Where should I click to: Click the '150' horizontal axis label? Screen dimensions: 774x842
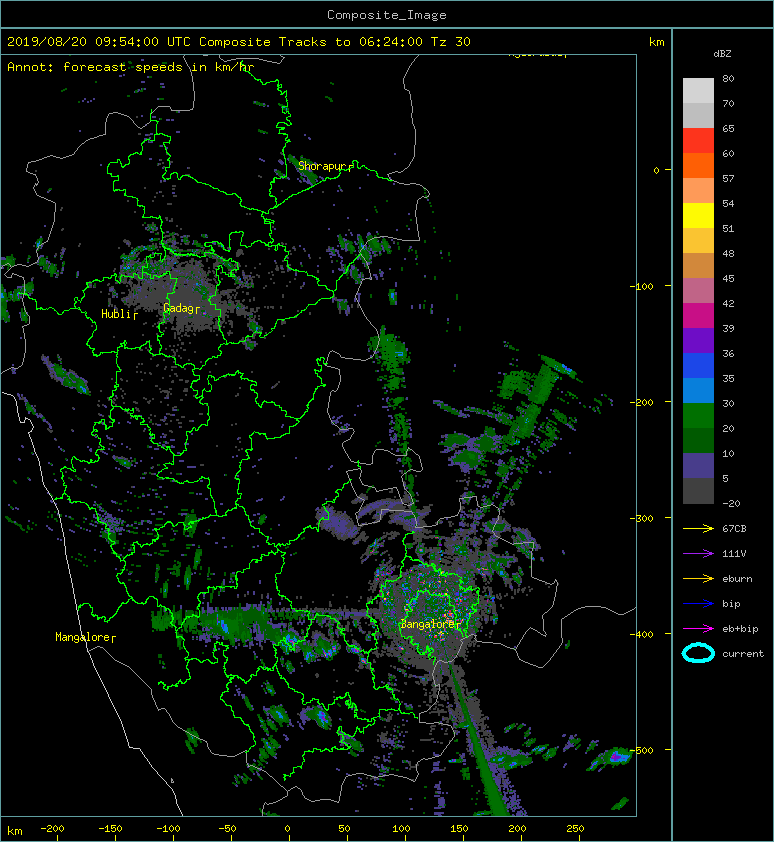click(459, 829)
